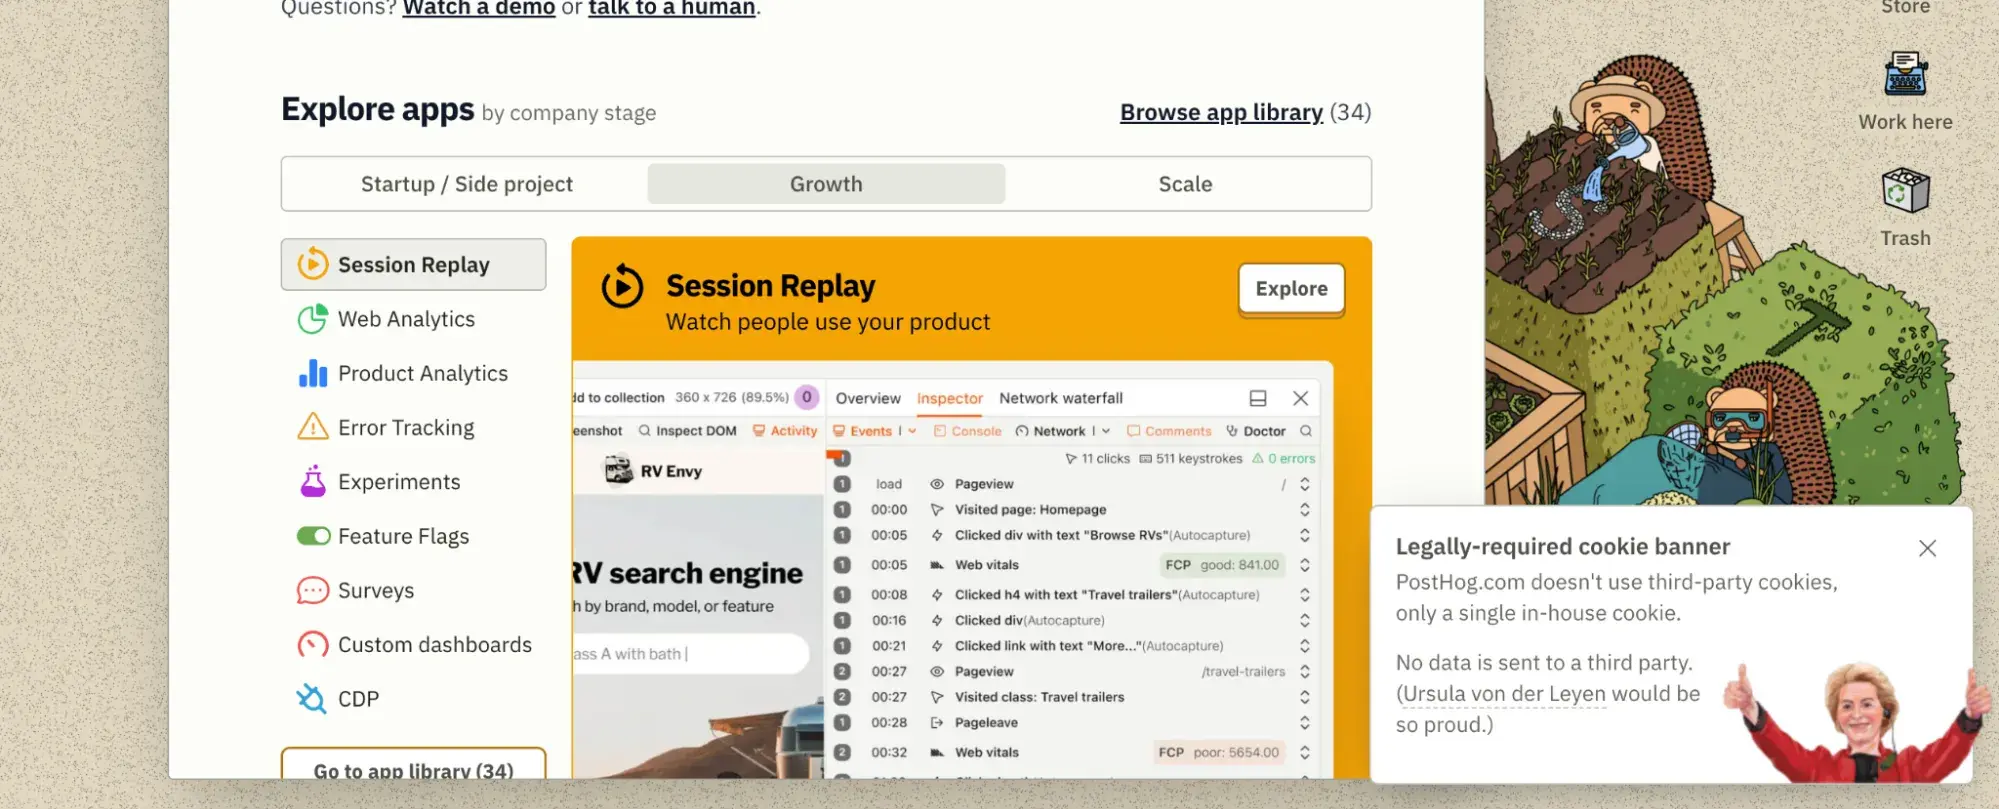Open the dropdown arrow beside Events

(912, 431)
